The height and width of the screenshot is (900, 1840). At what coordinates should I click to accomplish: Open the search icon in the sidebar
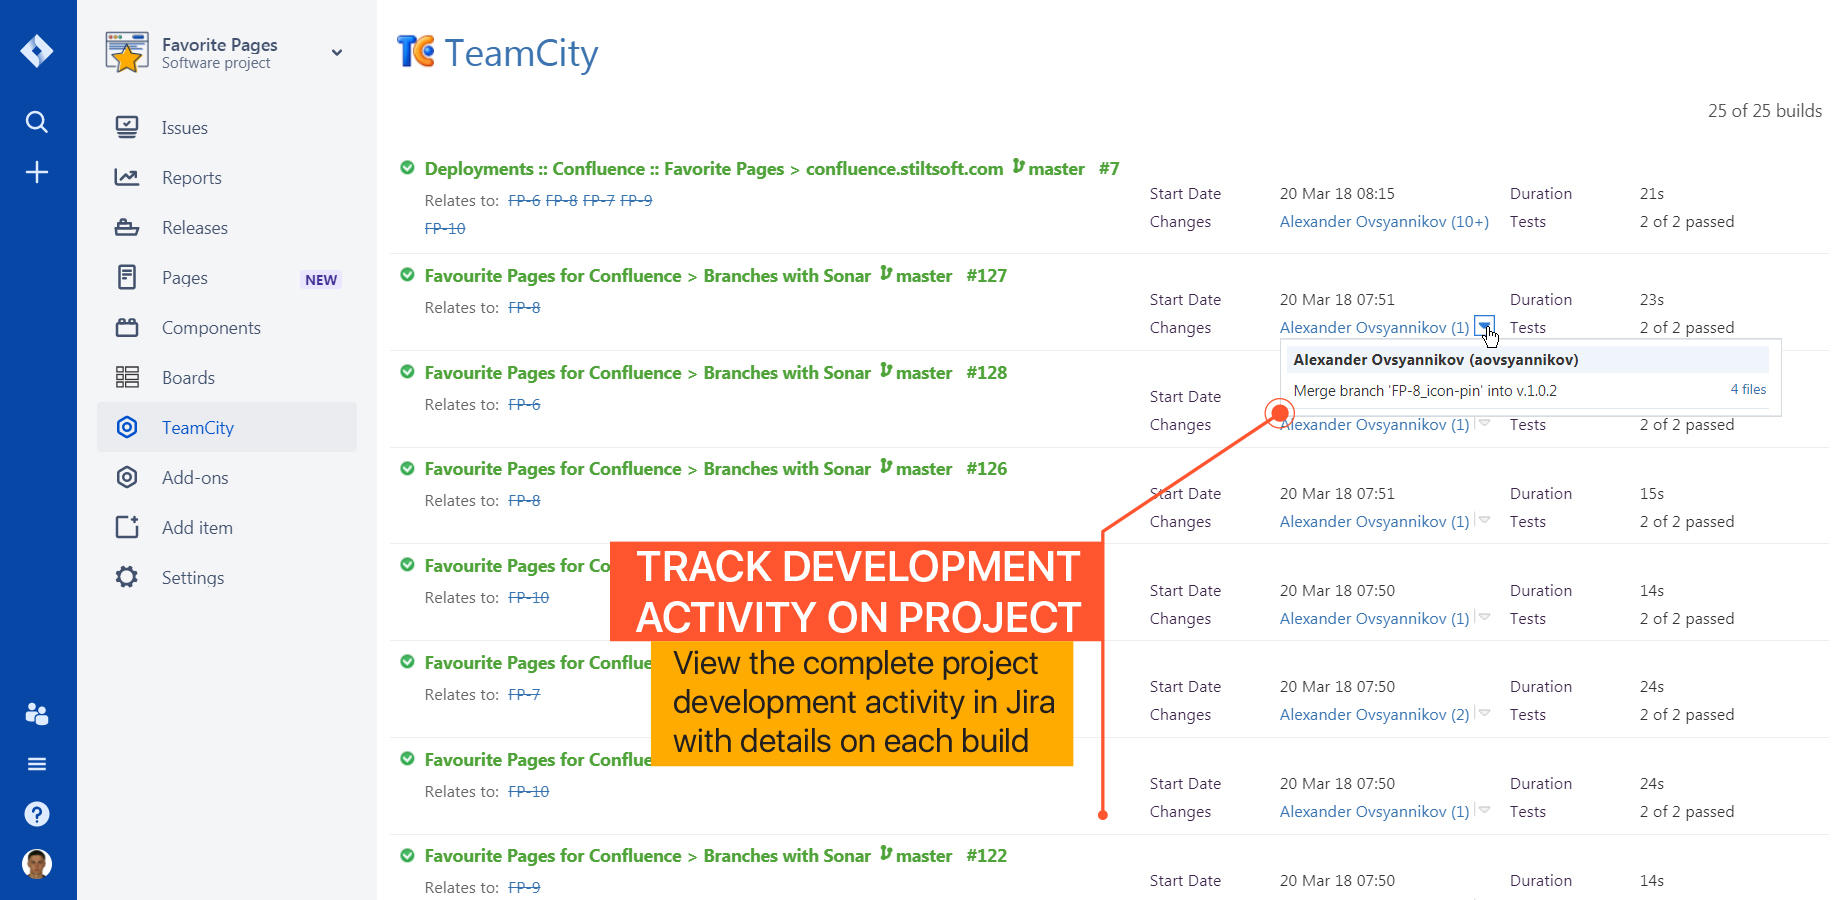click(x=37, y=122)
